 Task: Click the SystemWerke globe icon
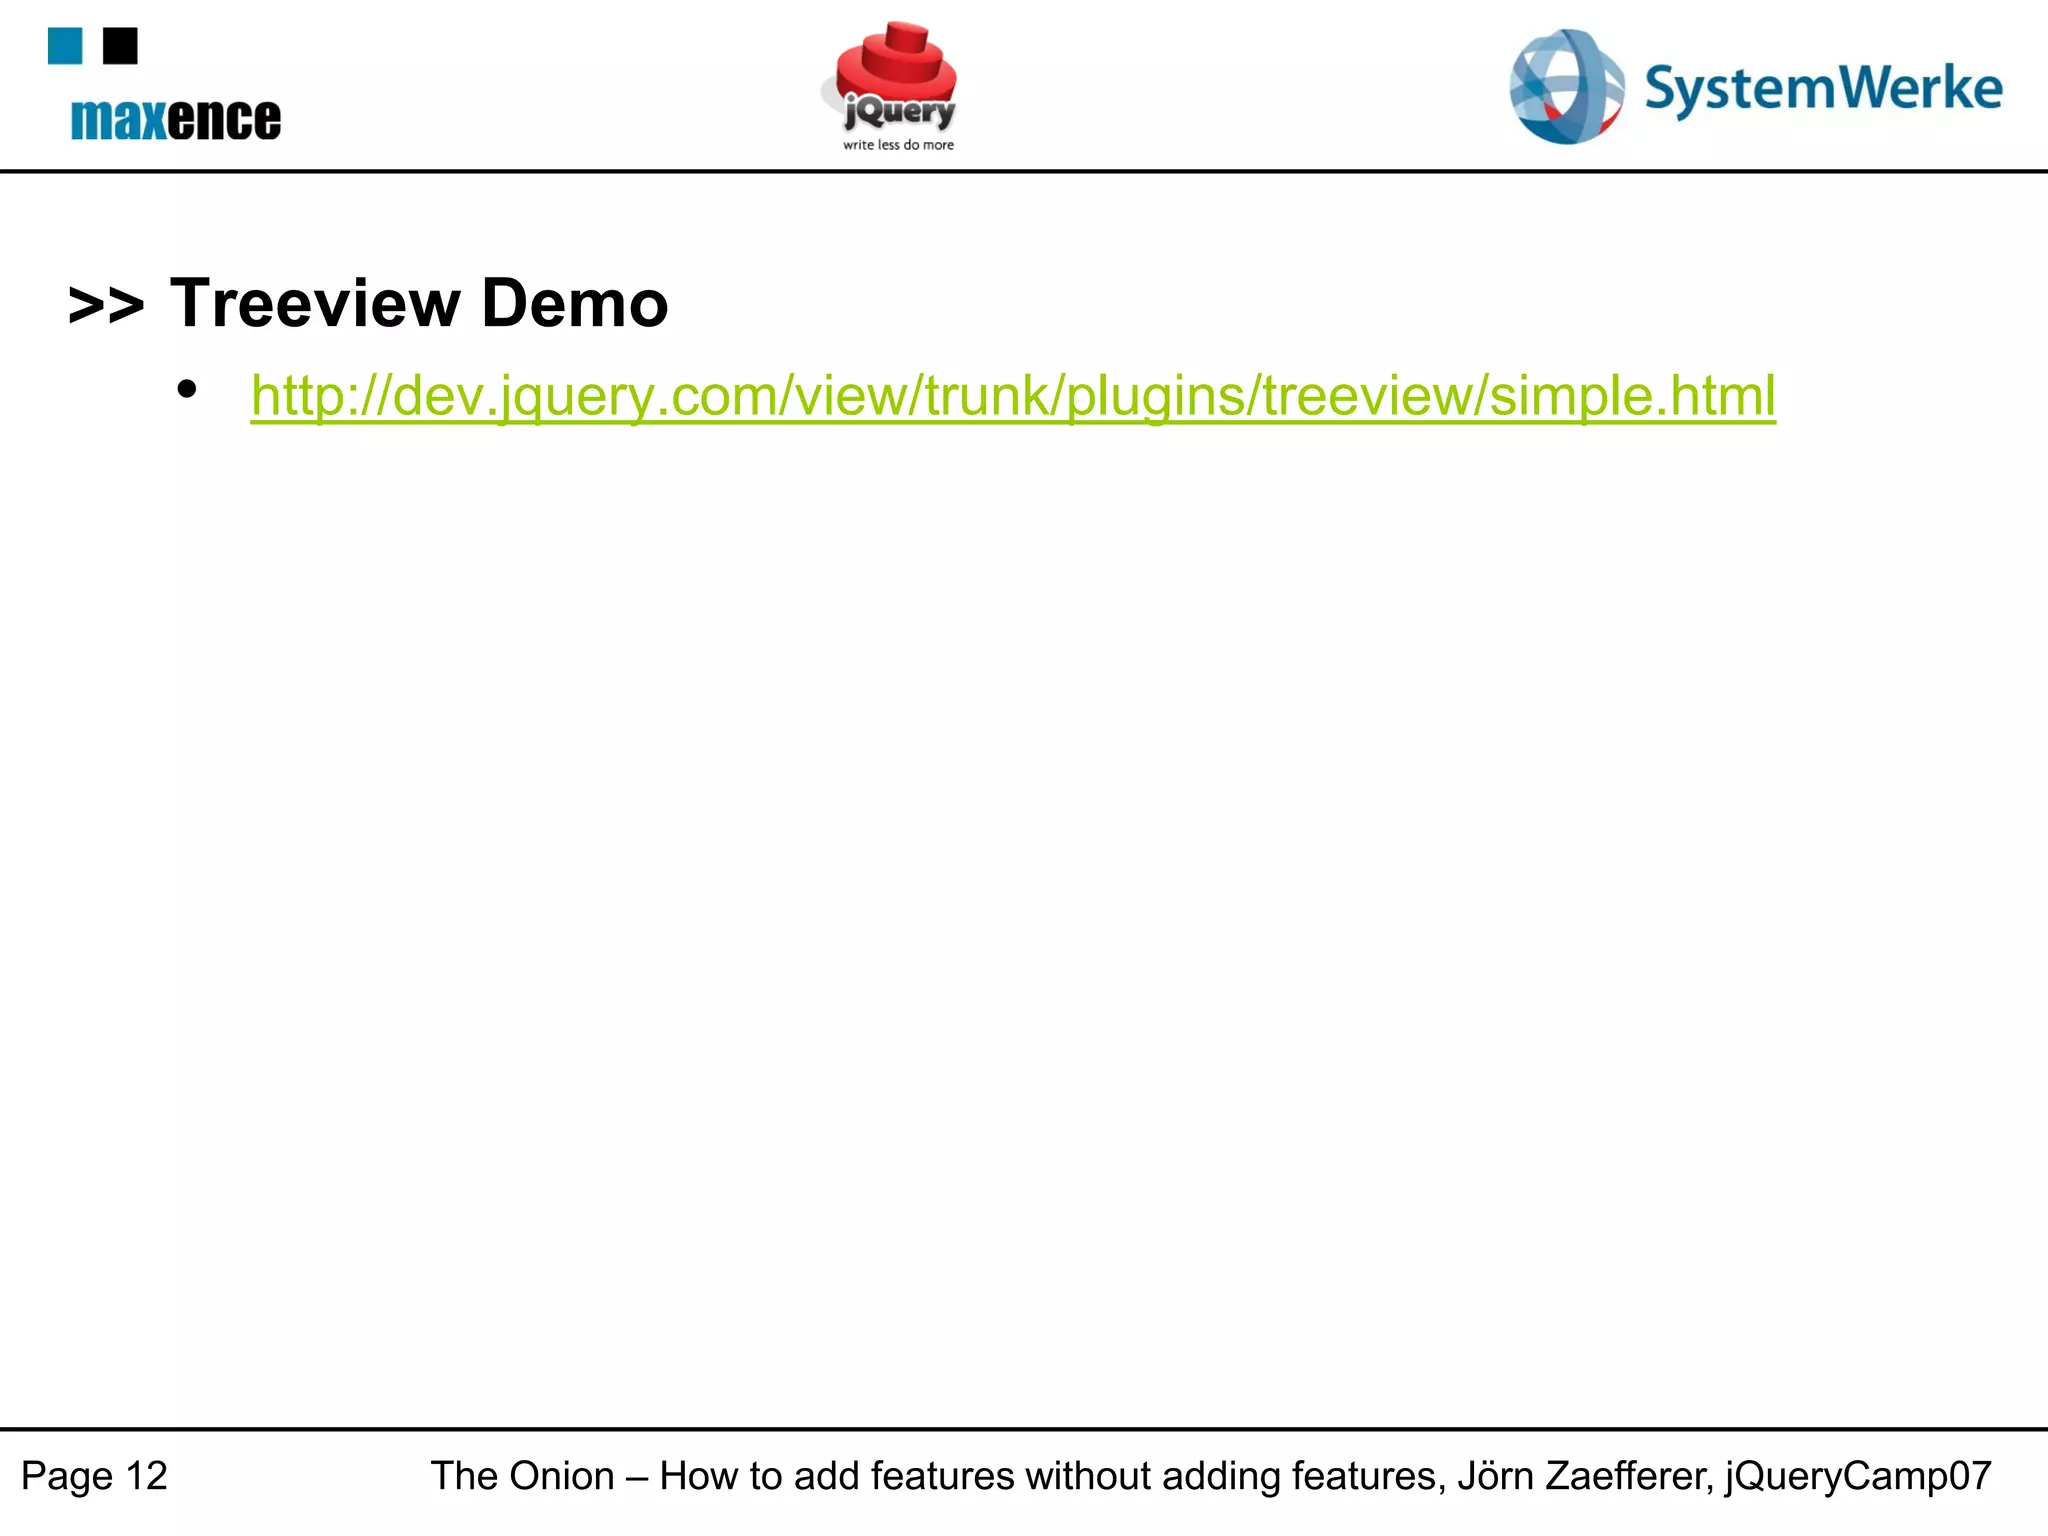coord(1565,87)
